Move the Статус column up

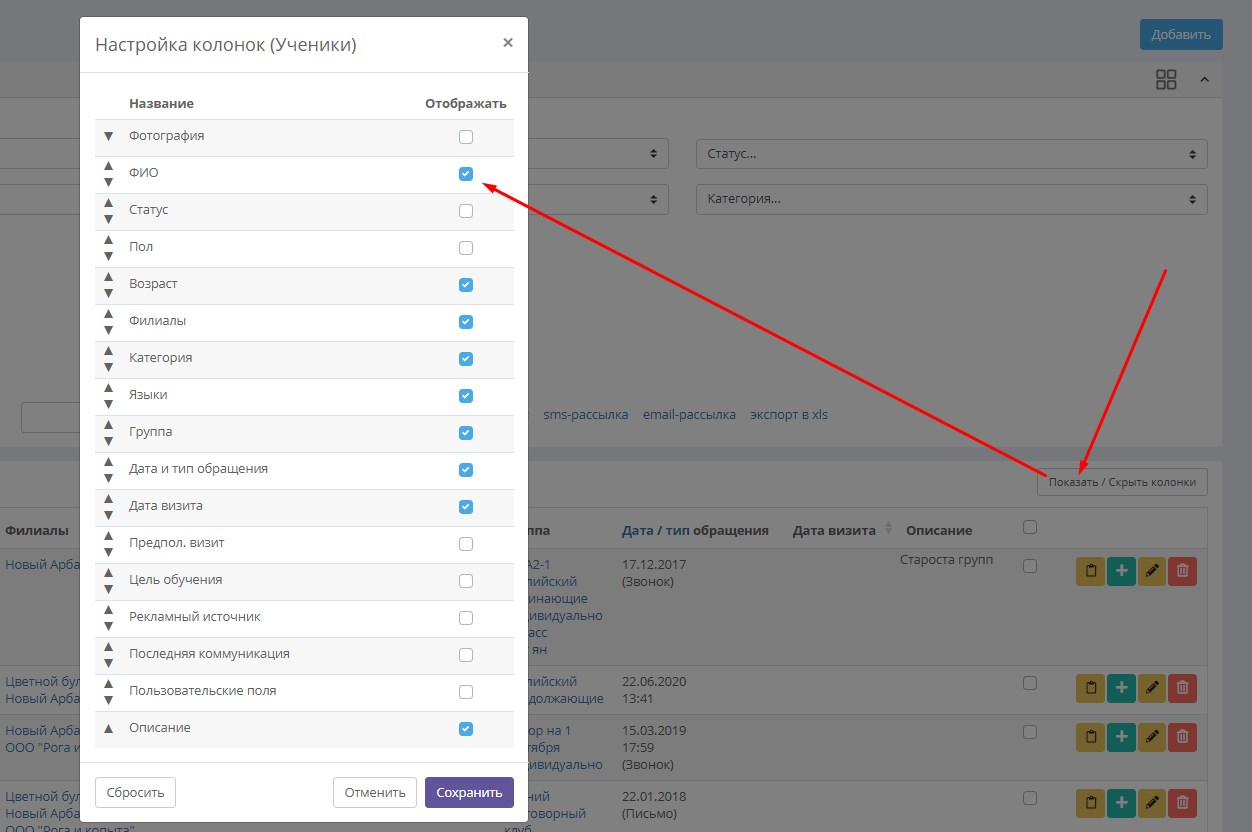109,202
